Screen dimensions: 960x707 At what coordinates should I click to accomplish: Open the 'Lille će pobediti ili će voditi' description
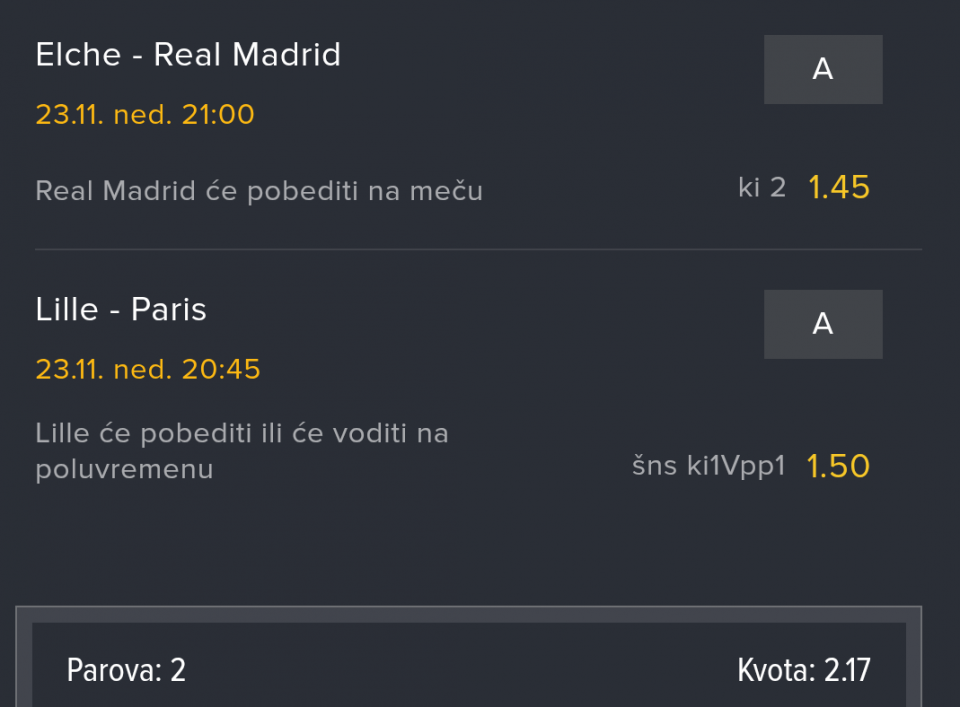click(x=241, y=451)
